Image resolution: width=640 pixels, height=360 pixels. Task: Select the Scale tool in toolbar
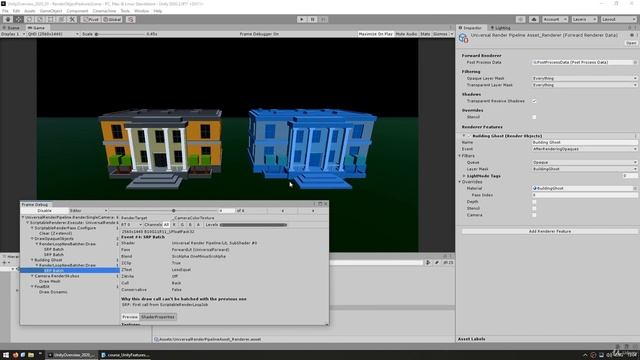[x=40, y=19]
